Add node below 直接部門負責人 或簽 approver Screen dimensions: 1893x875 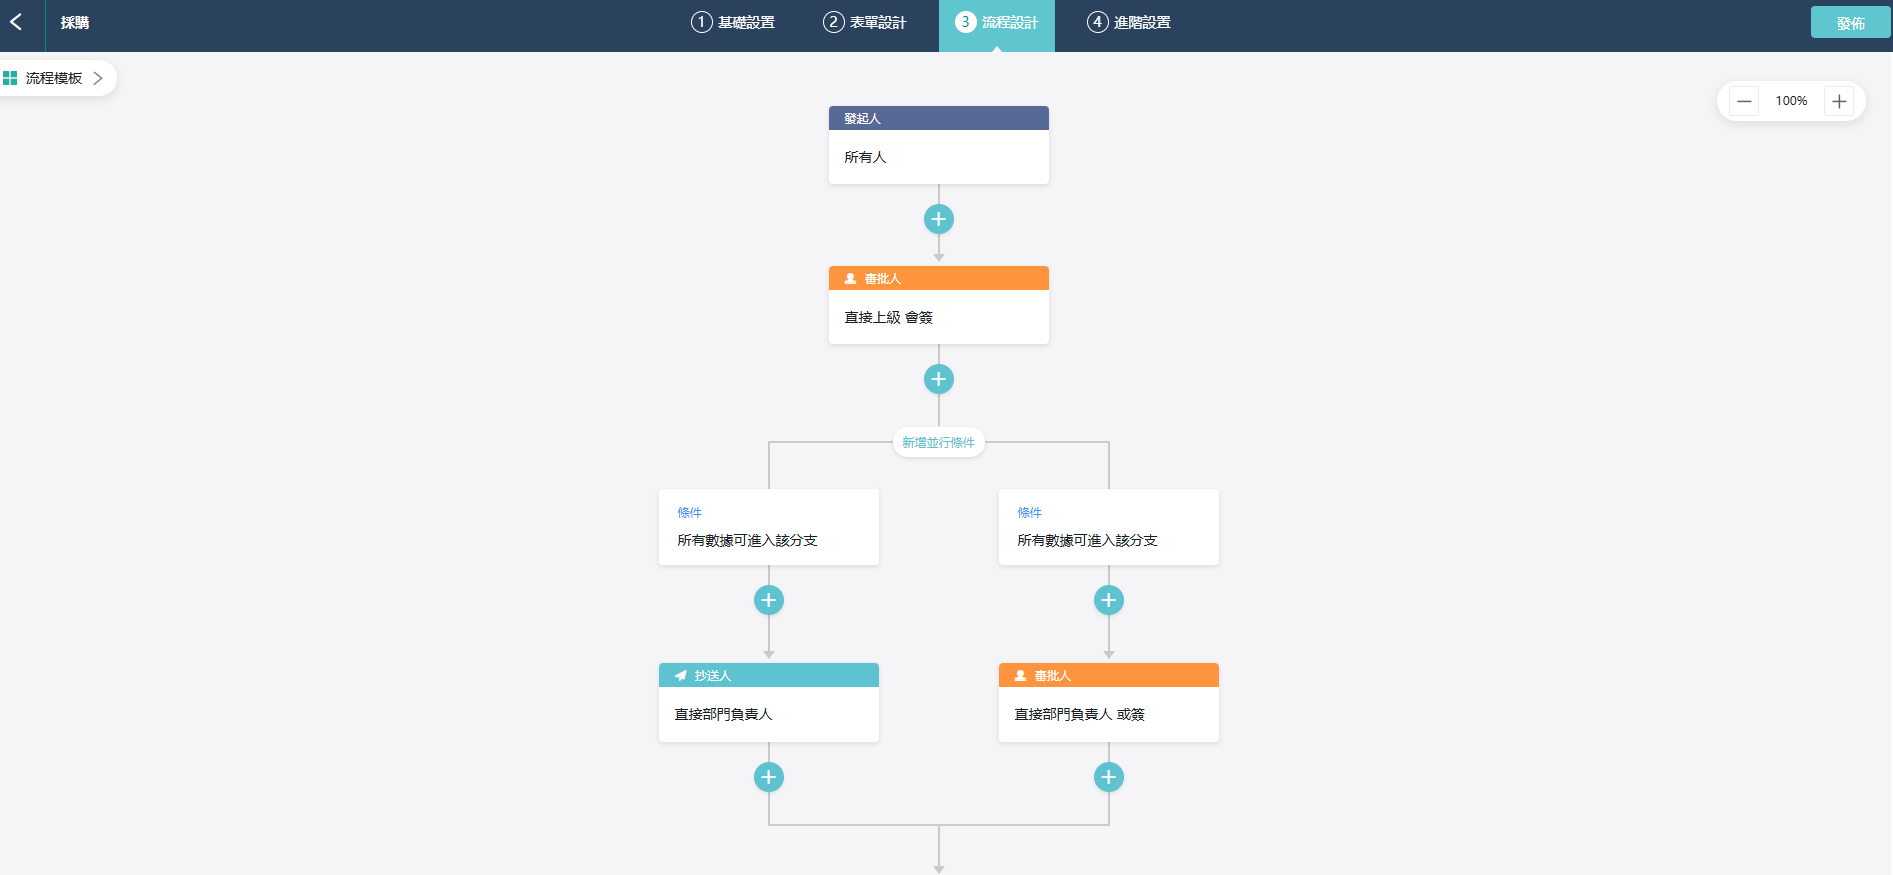click(x=1108, y=777)
